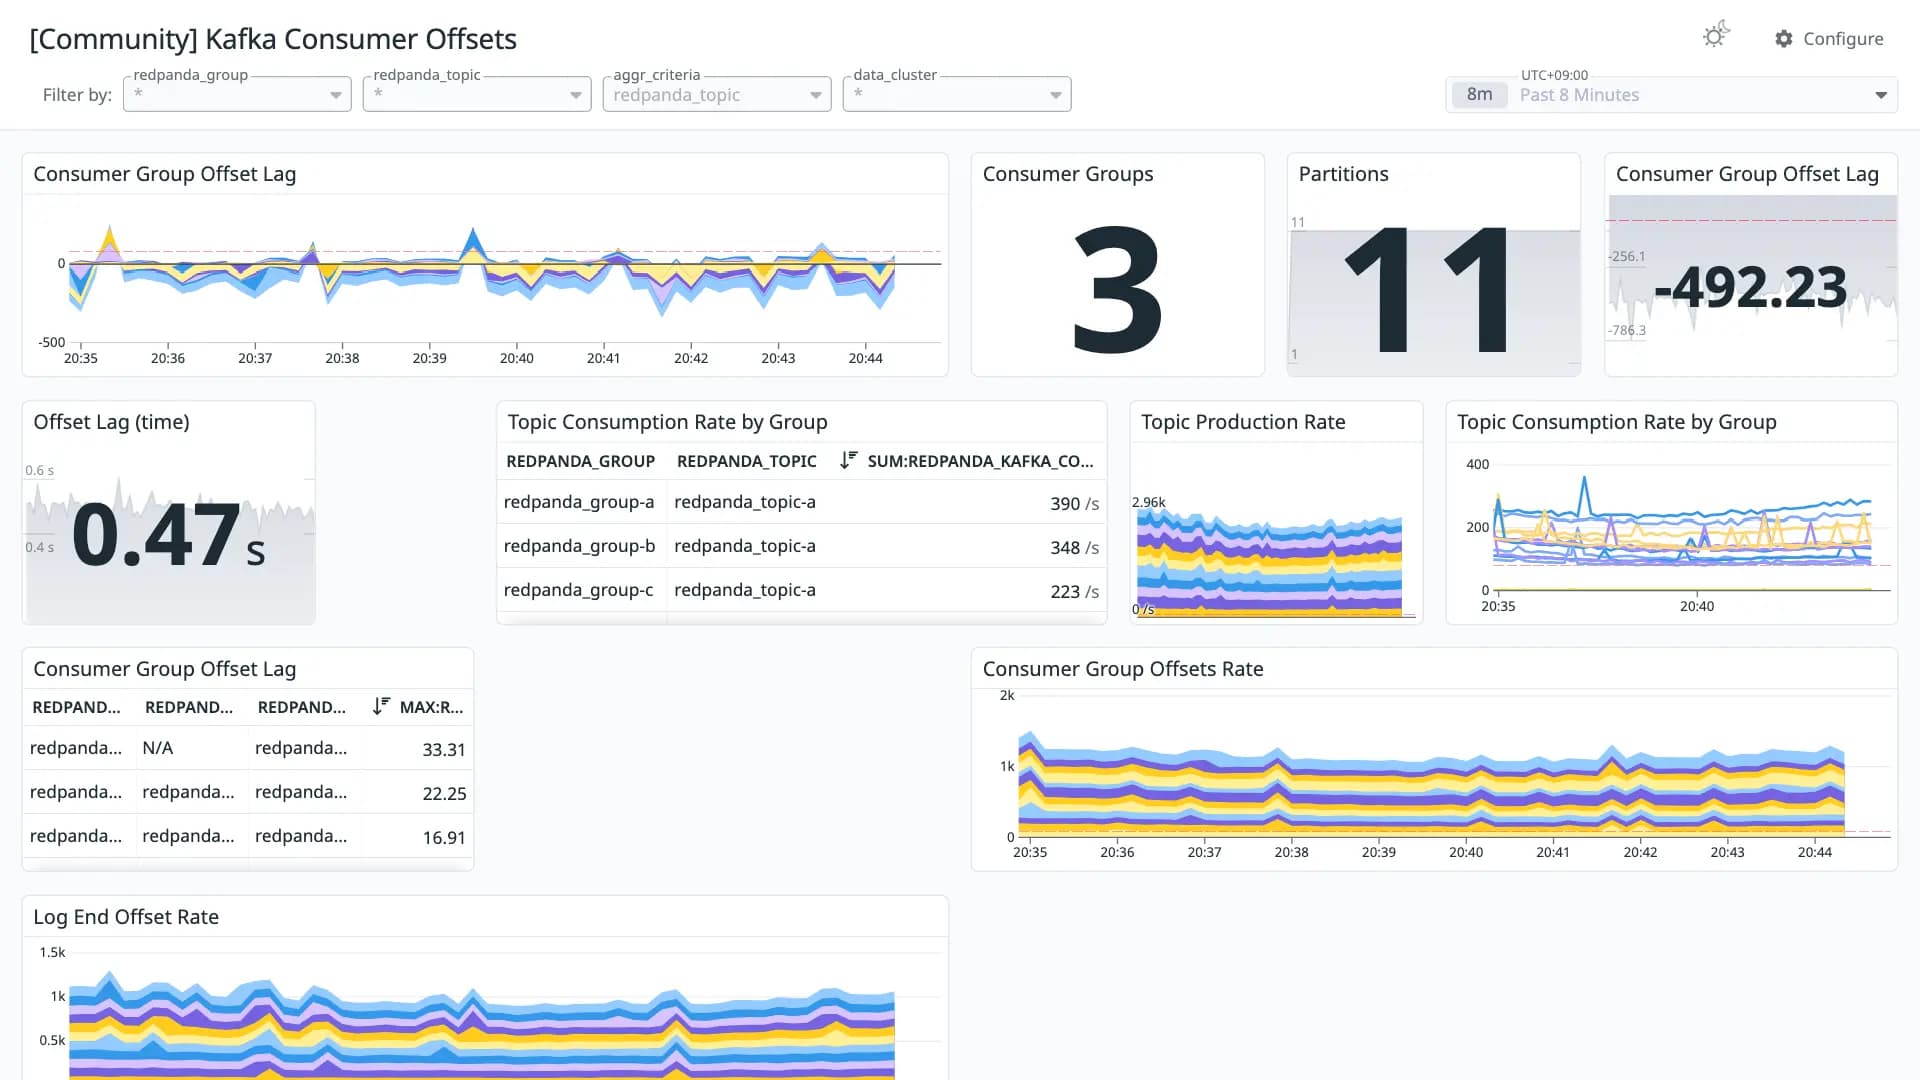This screenshot has width=1920, height=1080.
Task: Sort by the SUM:REDPANDA_KAFKA_CO column sort icon
Action: (x=848, y=460)
